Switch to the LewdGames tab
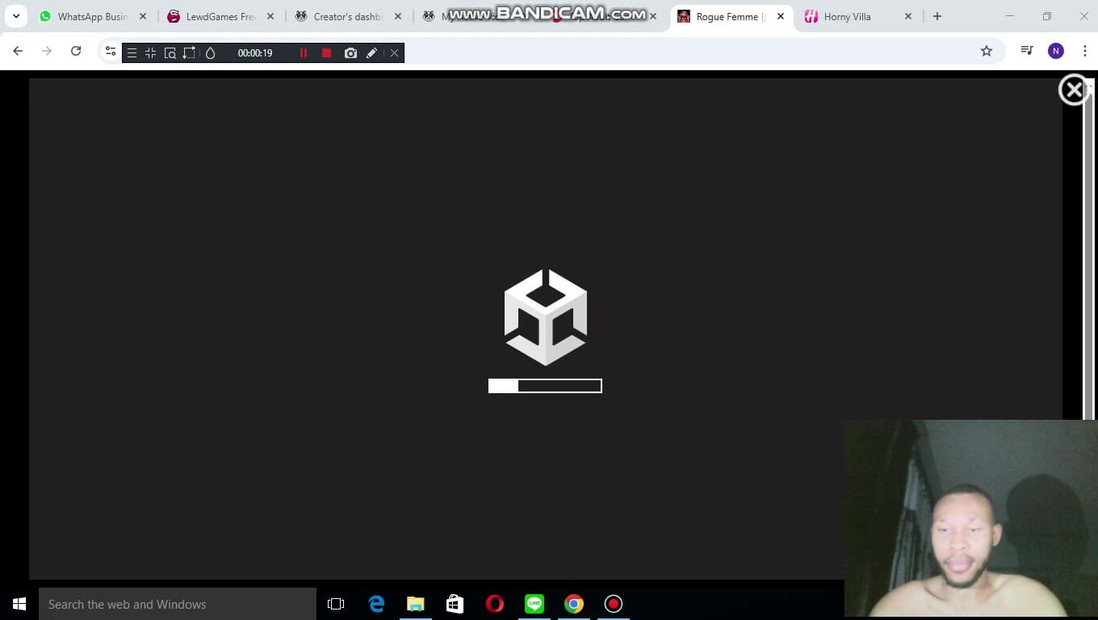This screenshot has height=620, width=1098. click(x=221, y=16)
